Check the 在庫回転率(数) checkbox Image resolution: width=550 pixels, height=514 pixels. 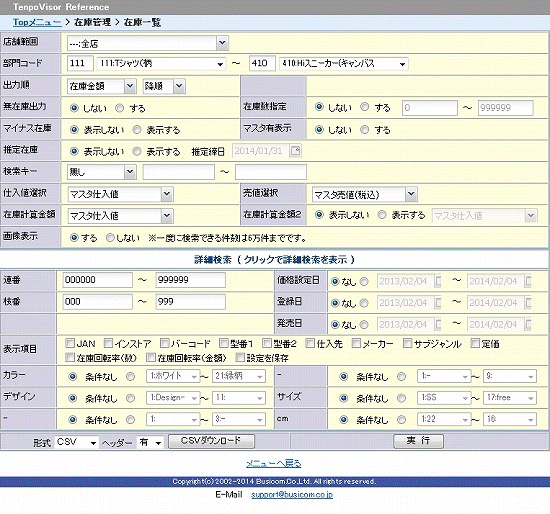pos(70,358)
